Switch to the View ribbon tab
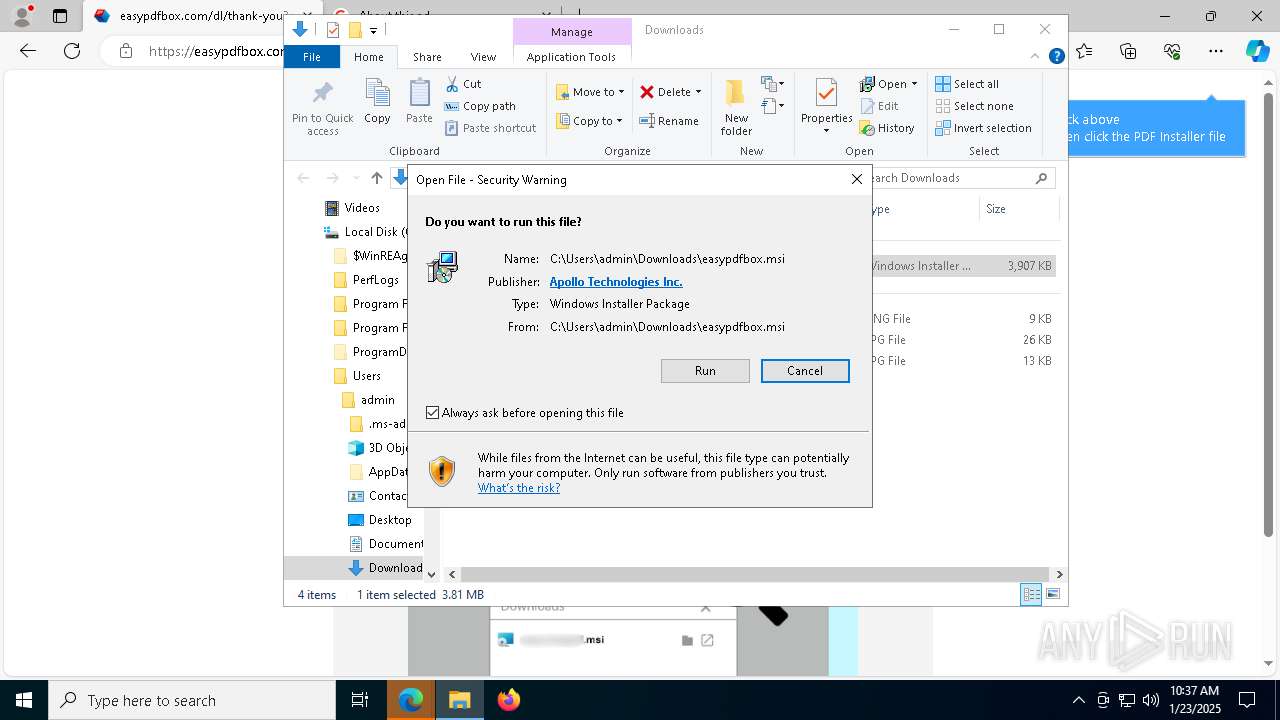 (x=483, y=57)
